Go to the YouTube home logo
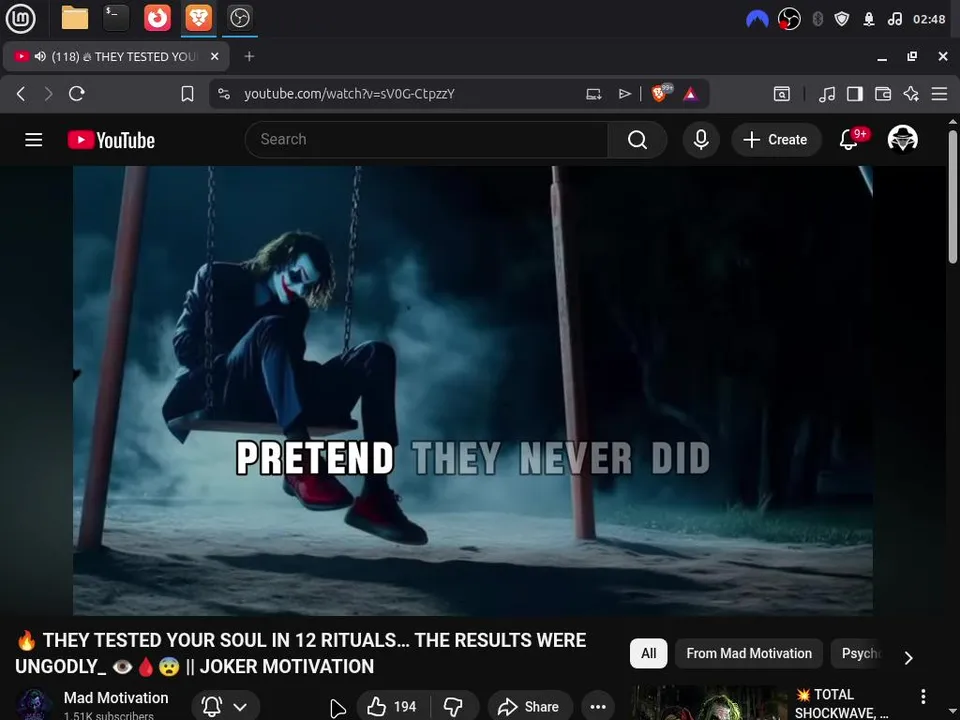 tap(111, 140)
